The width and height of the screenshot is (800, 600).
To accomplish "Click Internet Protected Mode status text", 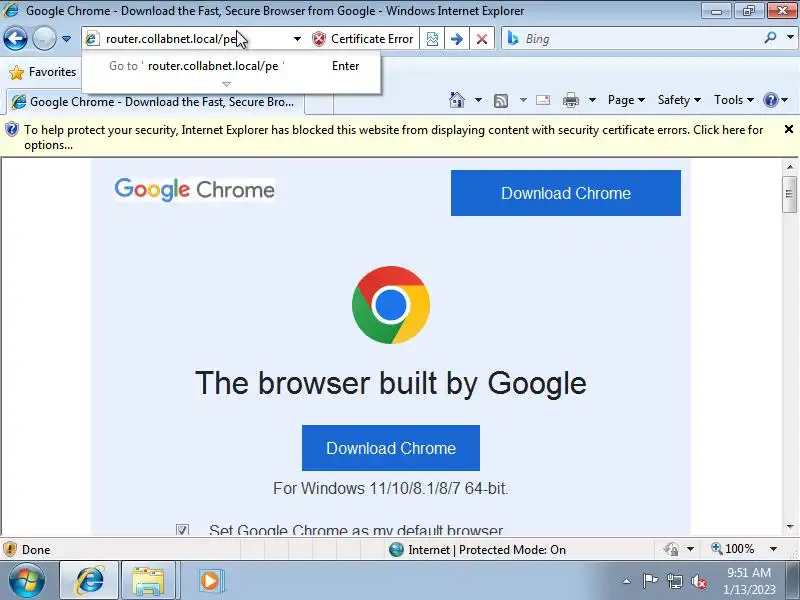I will pyautogui.click(x=487, y=549).
